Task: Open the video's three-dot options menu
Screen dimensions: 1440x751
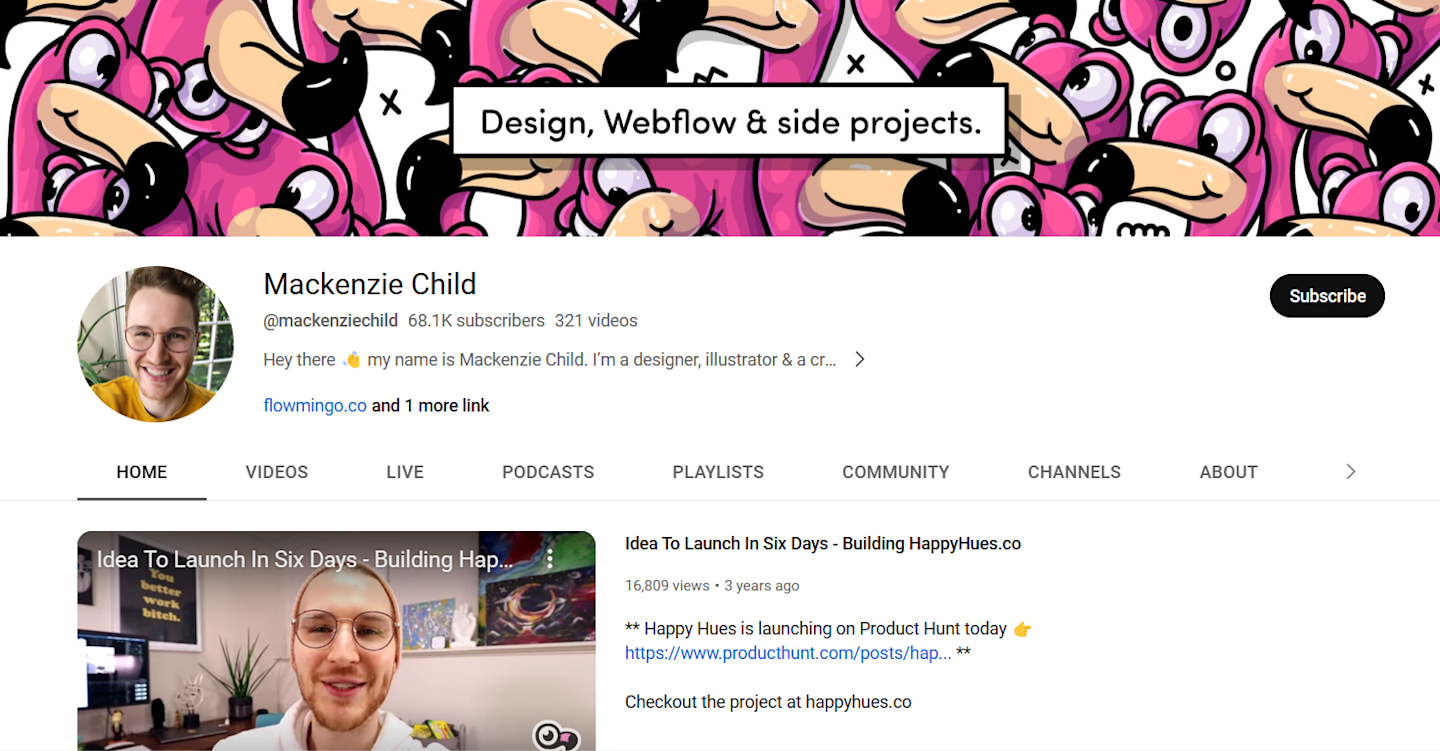Action: [x=549, y=559]
